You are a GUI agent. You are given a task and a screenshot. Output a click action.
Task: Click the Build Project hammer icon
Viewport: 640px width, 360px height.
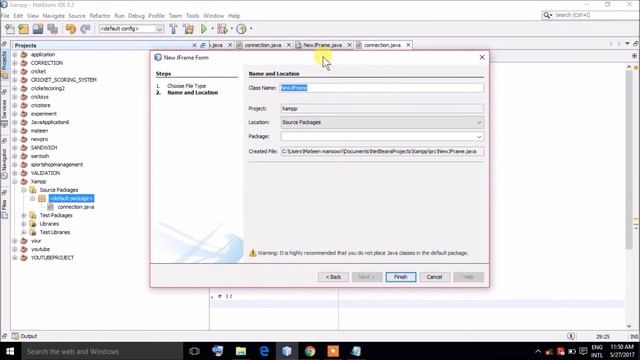173,29
